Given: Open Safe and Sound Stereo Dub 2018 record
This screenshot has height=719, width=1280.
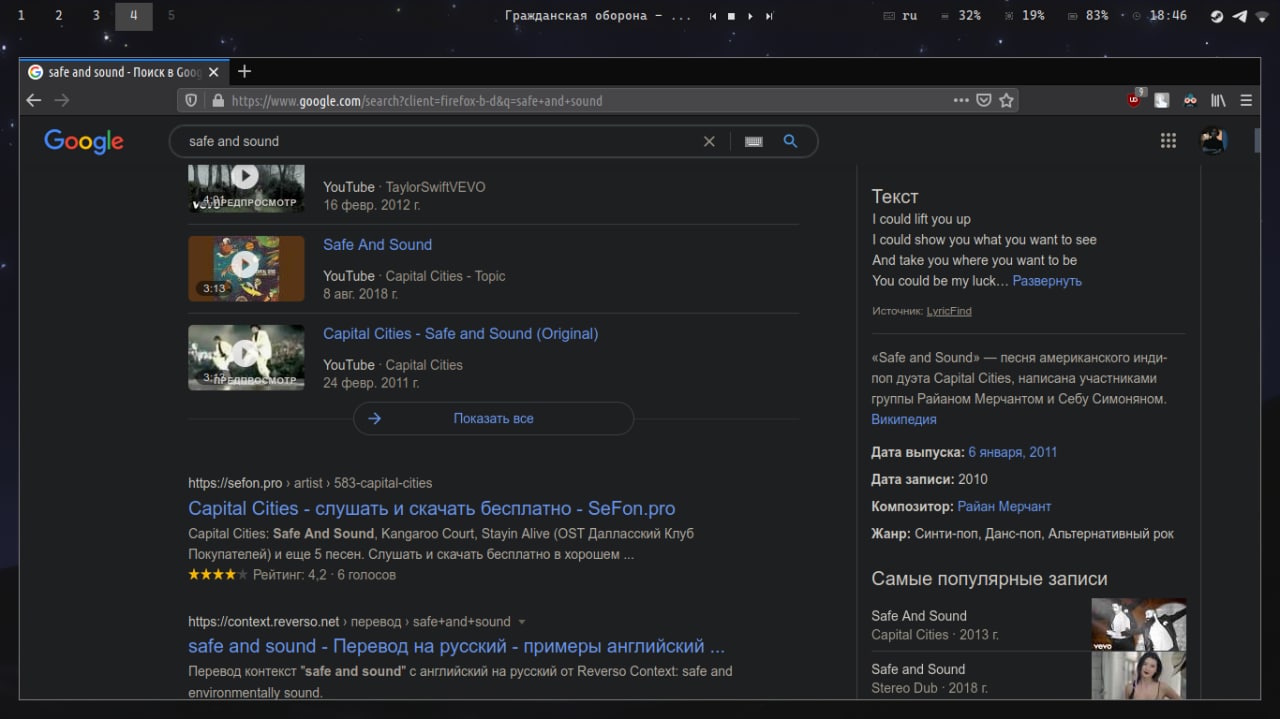Looking at the screenshot, I should coord(1028,678).
